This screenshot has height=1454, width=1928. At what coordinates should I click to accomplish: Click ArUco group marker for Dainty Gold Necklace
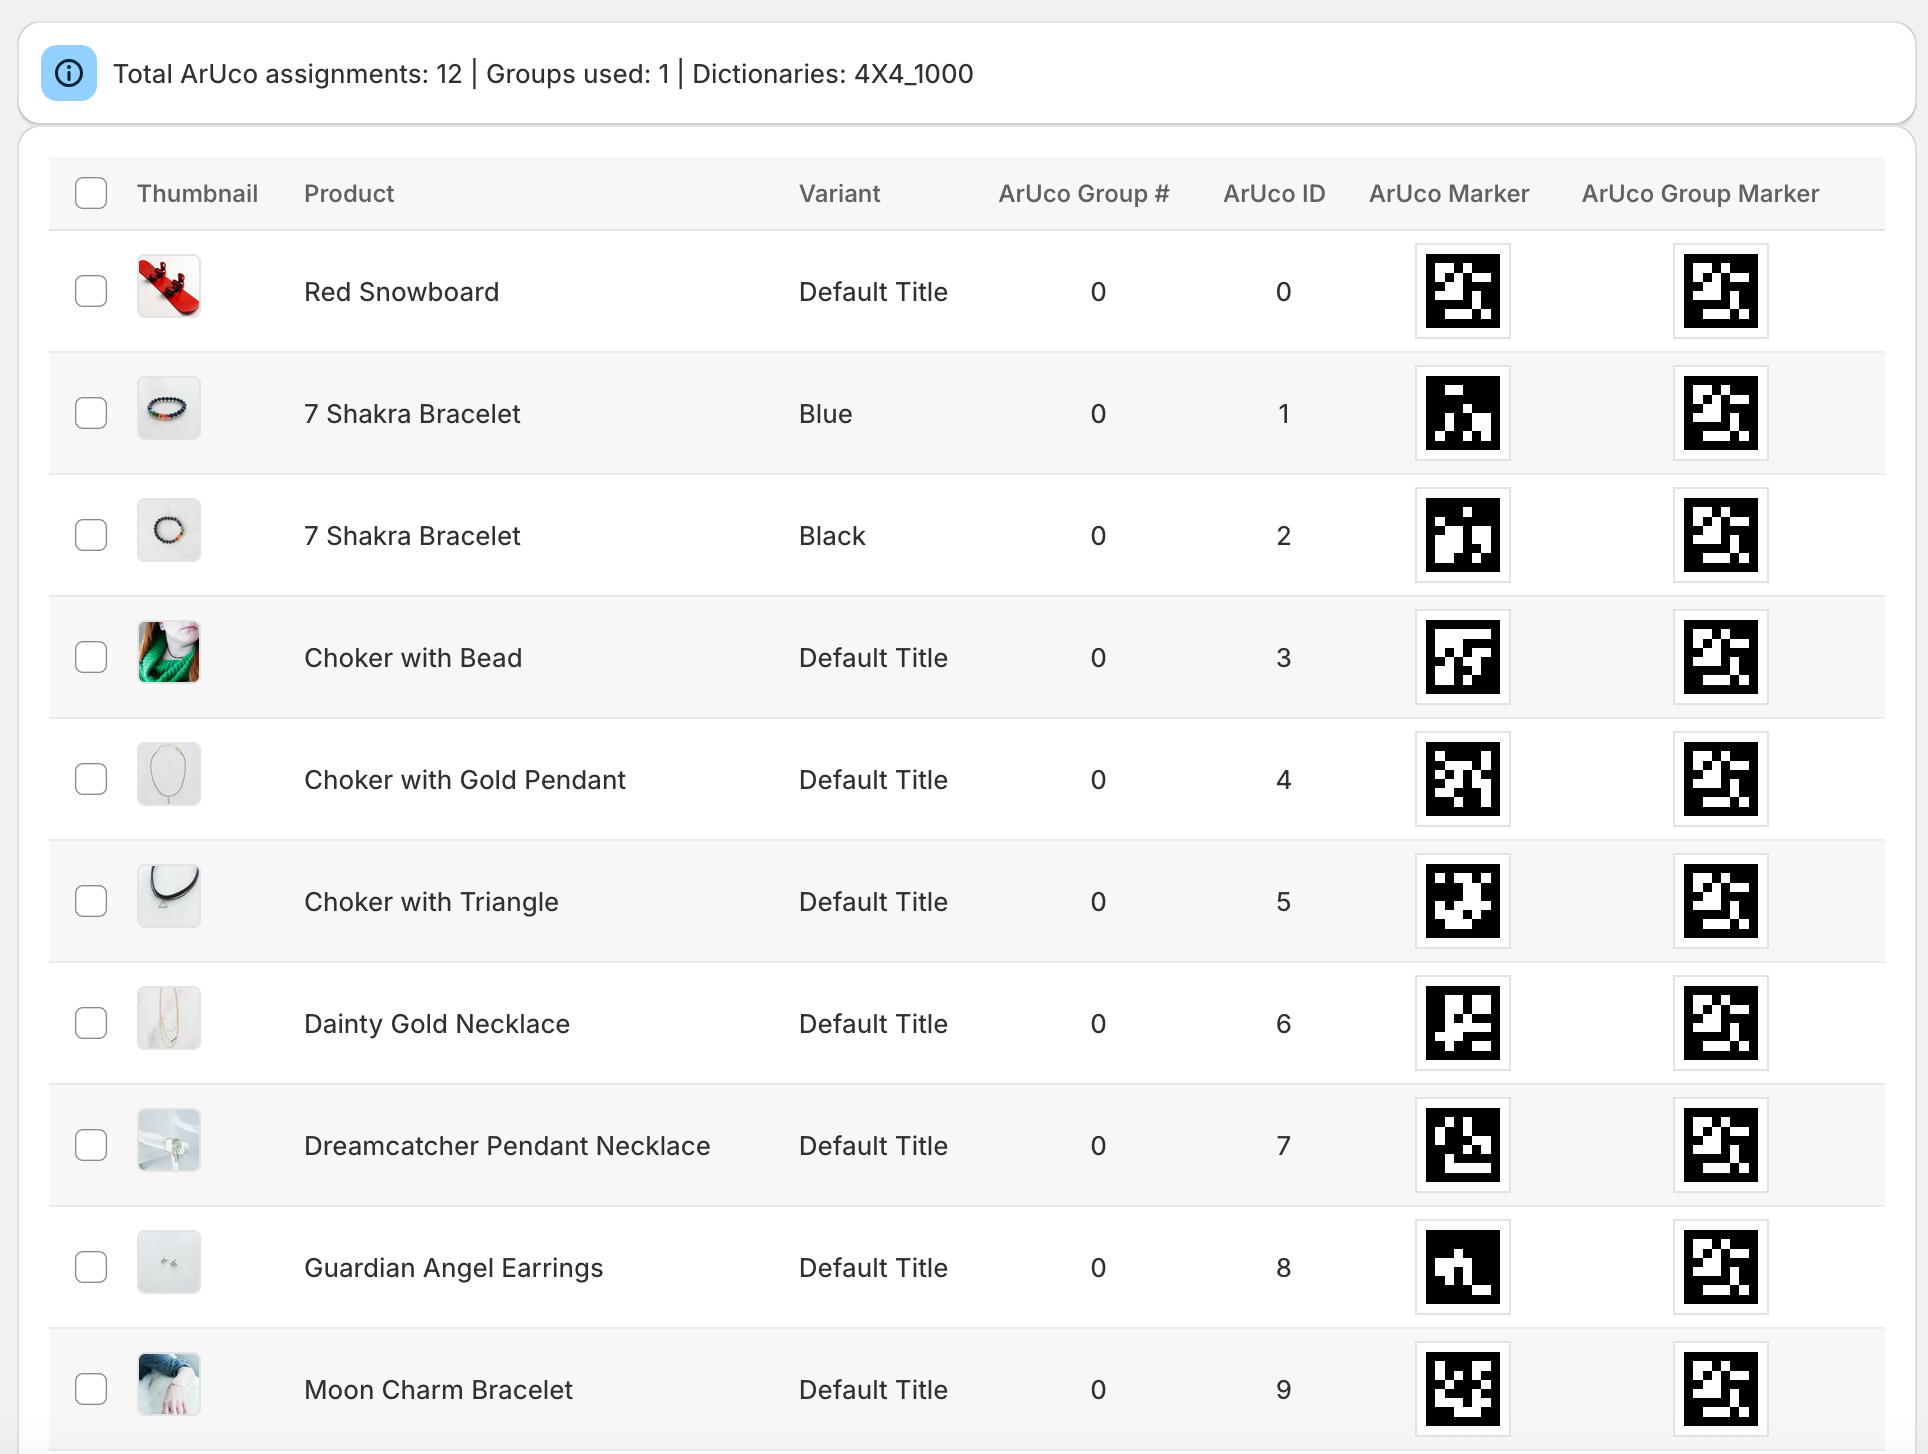[x=1720, y=1023]
